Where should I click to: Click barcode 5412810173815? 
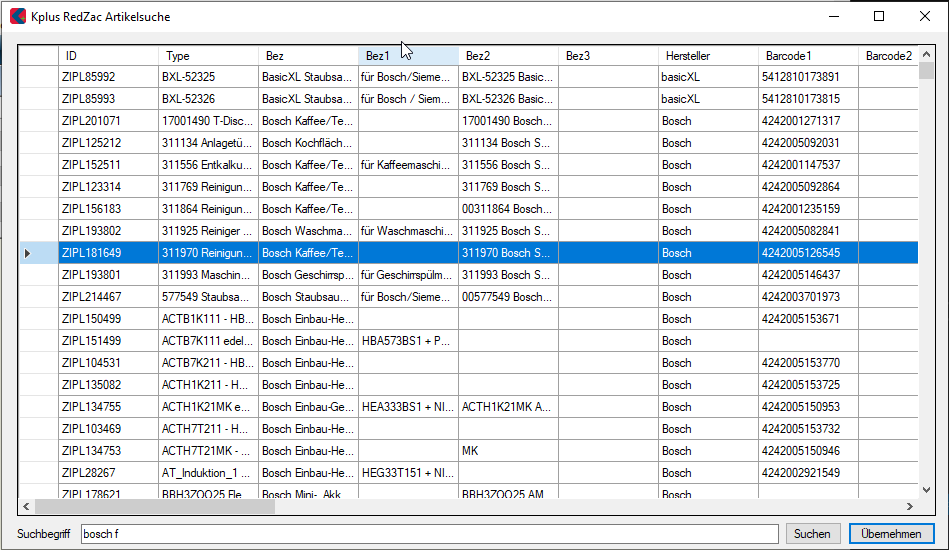tap(808, 99)
